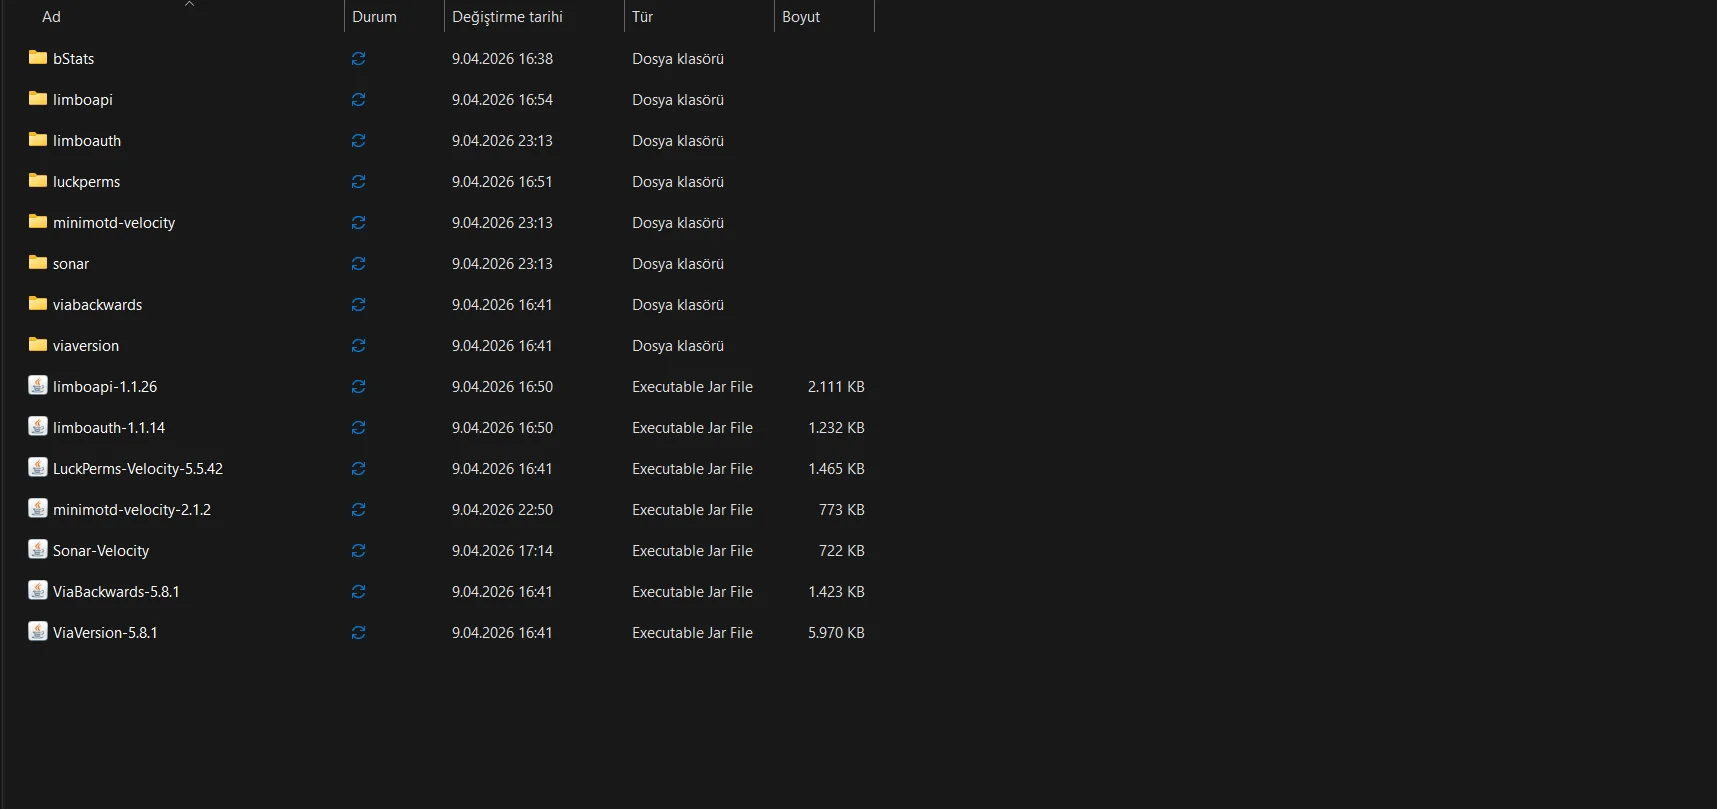This screenshot has height=809, width=1717.
Task: Select the viabackwards folder name
Action: pyautogui.click(x=97, y=305)
